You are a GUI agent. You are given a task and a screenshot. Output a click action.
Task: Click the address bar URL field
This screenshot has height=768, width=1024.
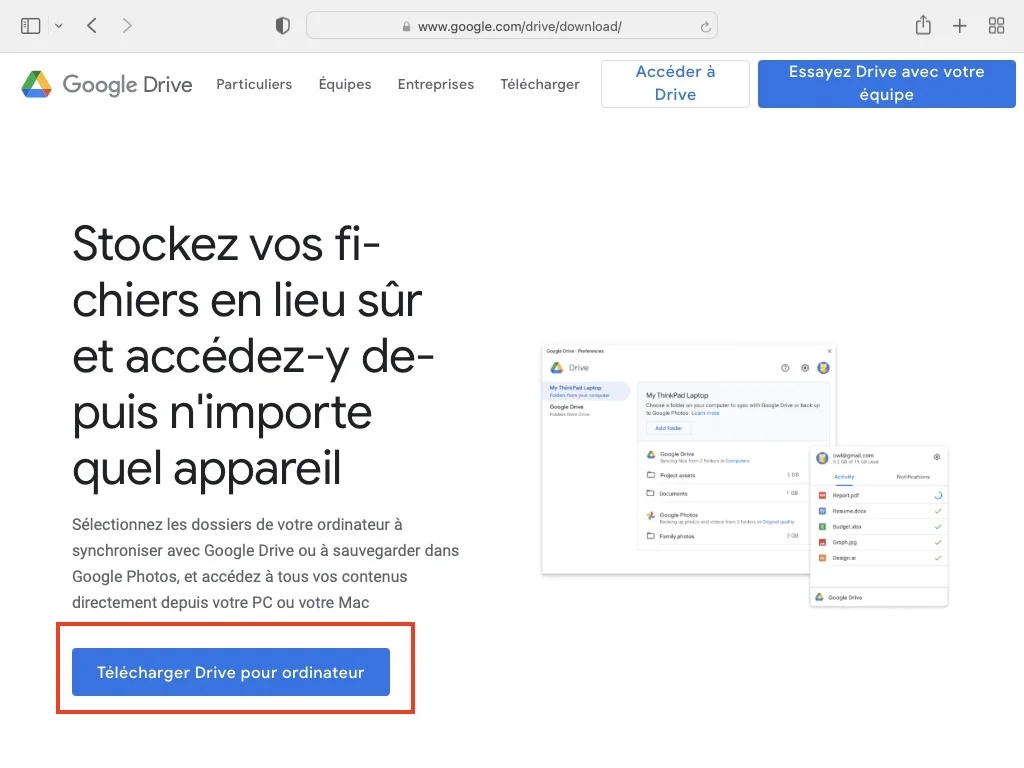[x=512, y=26]
